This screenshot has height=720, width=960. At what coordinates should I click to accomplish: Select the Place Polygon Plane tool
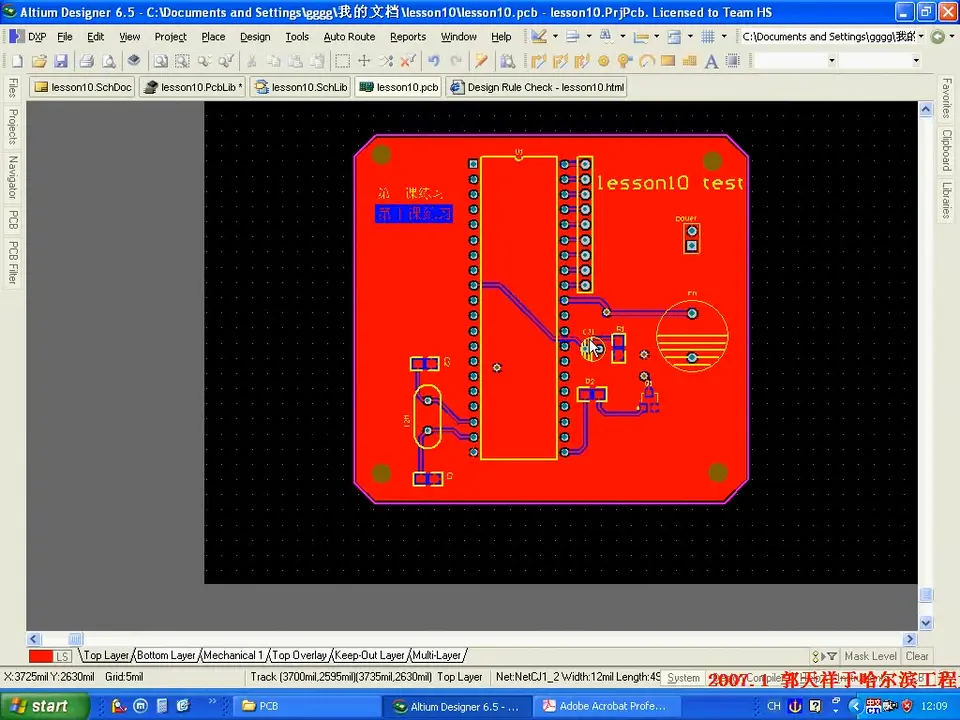click(689, 61)
